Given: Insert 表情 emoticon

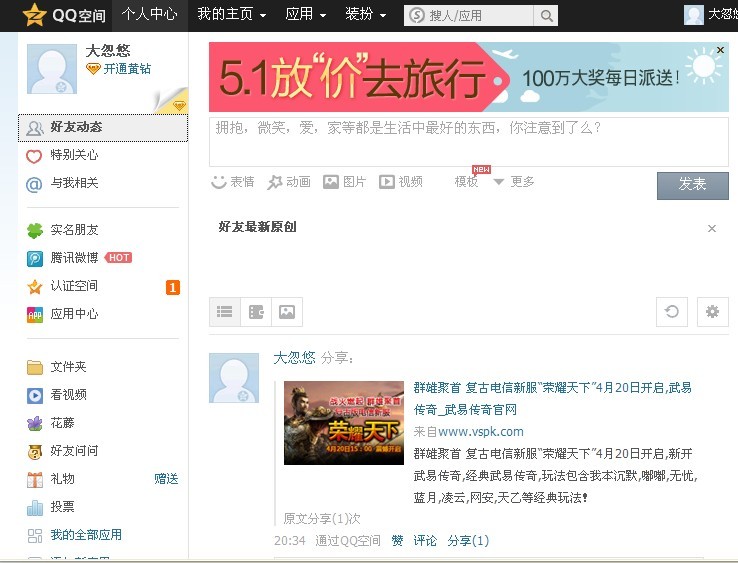Looking at the screenshot, I should click(x=233, y=182).
